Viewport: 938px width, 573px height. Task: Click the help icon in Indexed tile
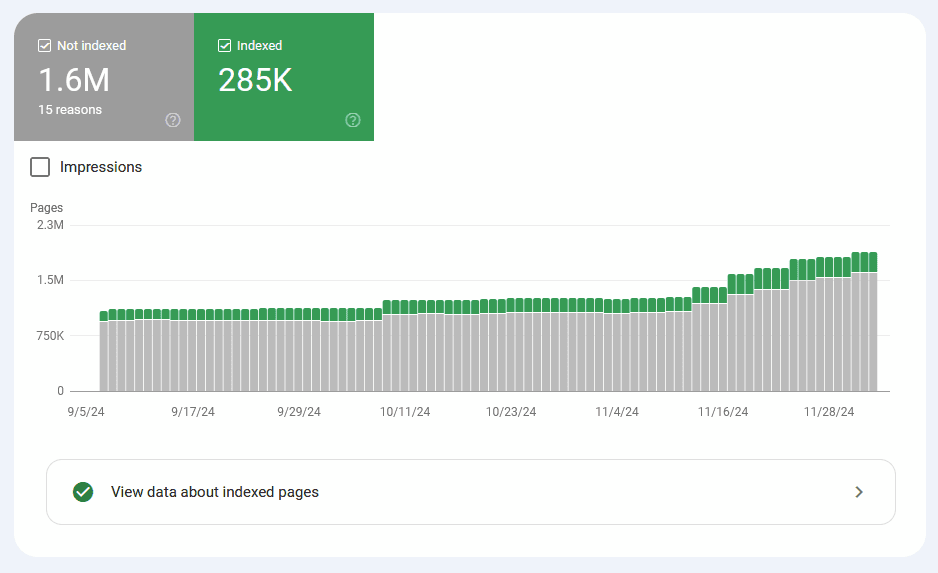coord(353,120)
